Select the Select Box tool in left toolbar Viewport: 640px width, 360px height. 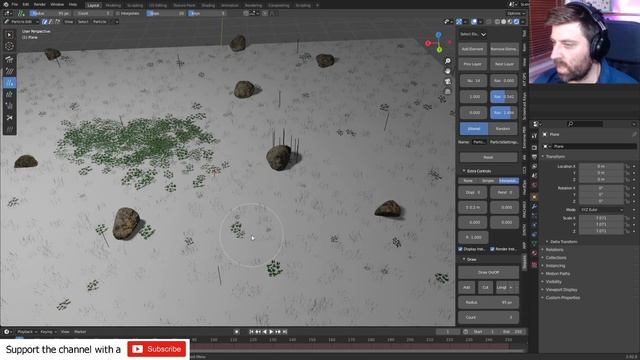[x=9, y=35]
